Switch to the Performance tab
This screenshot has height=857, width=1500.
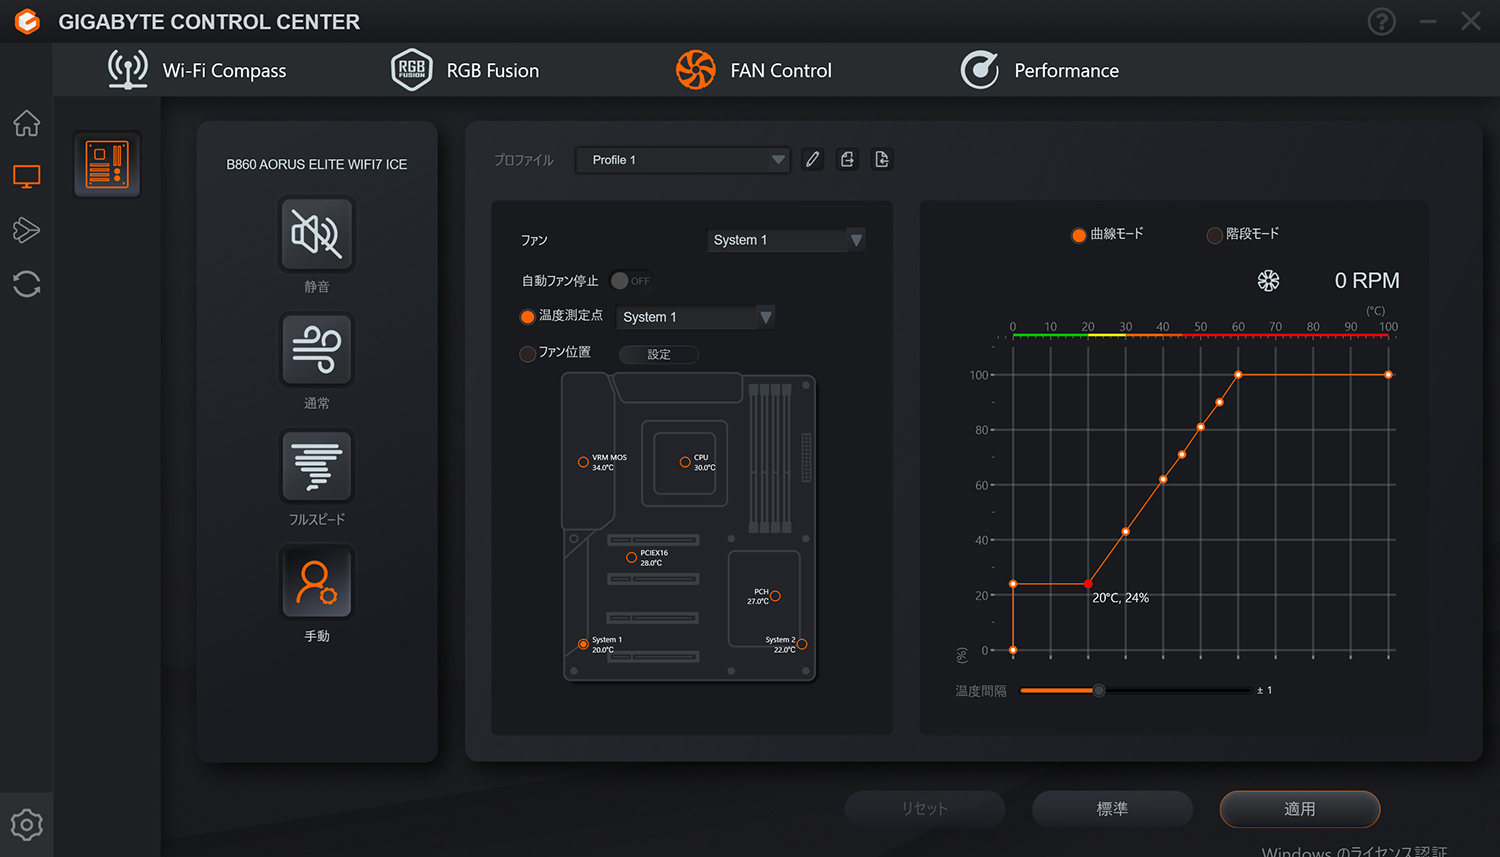[x=1040, y=70]
